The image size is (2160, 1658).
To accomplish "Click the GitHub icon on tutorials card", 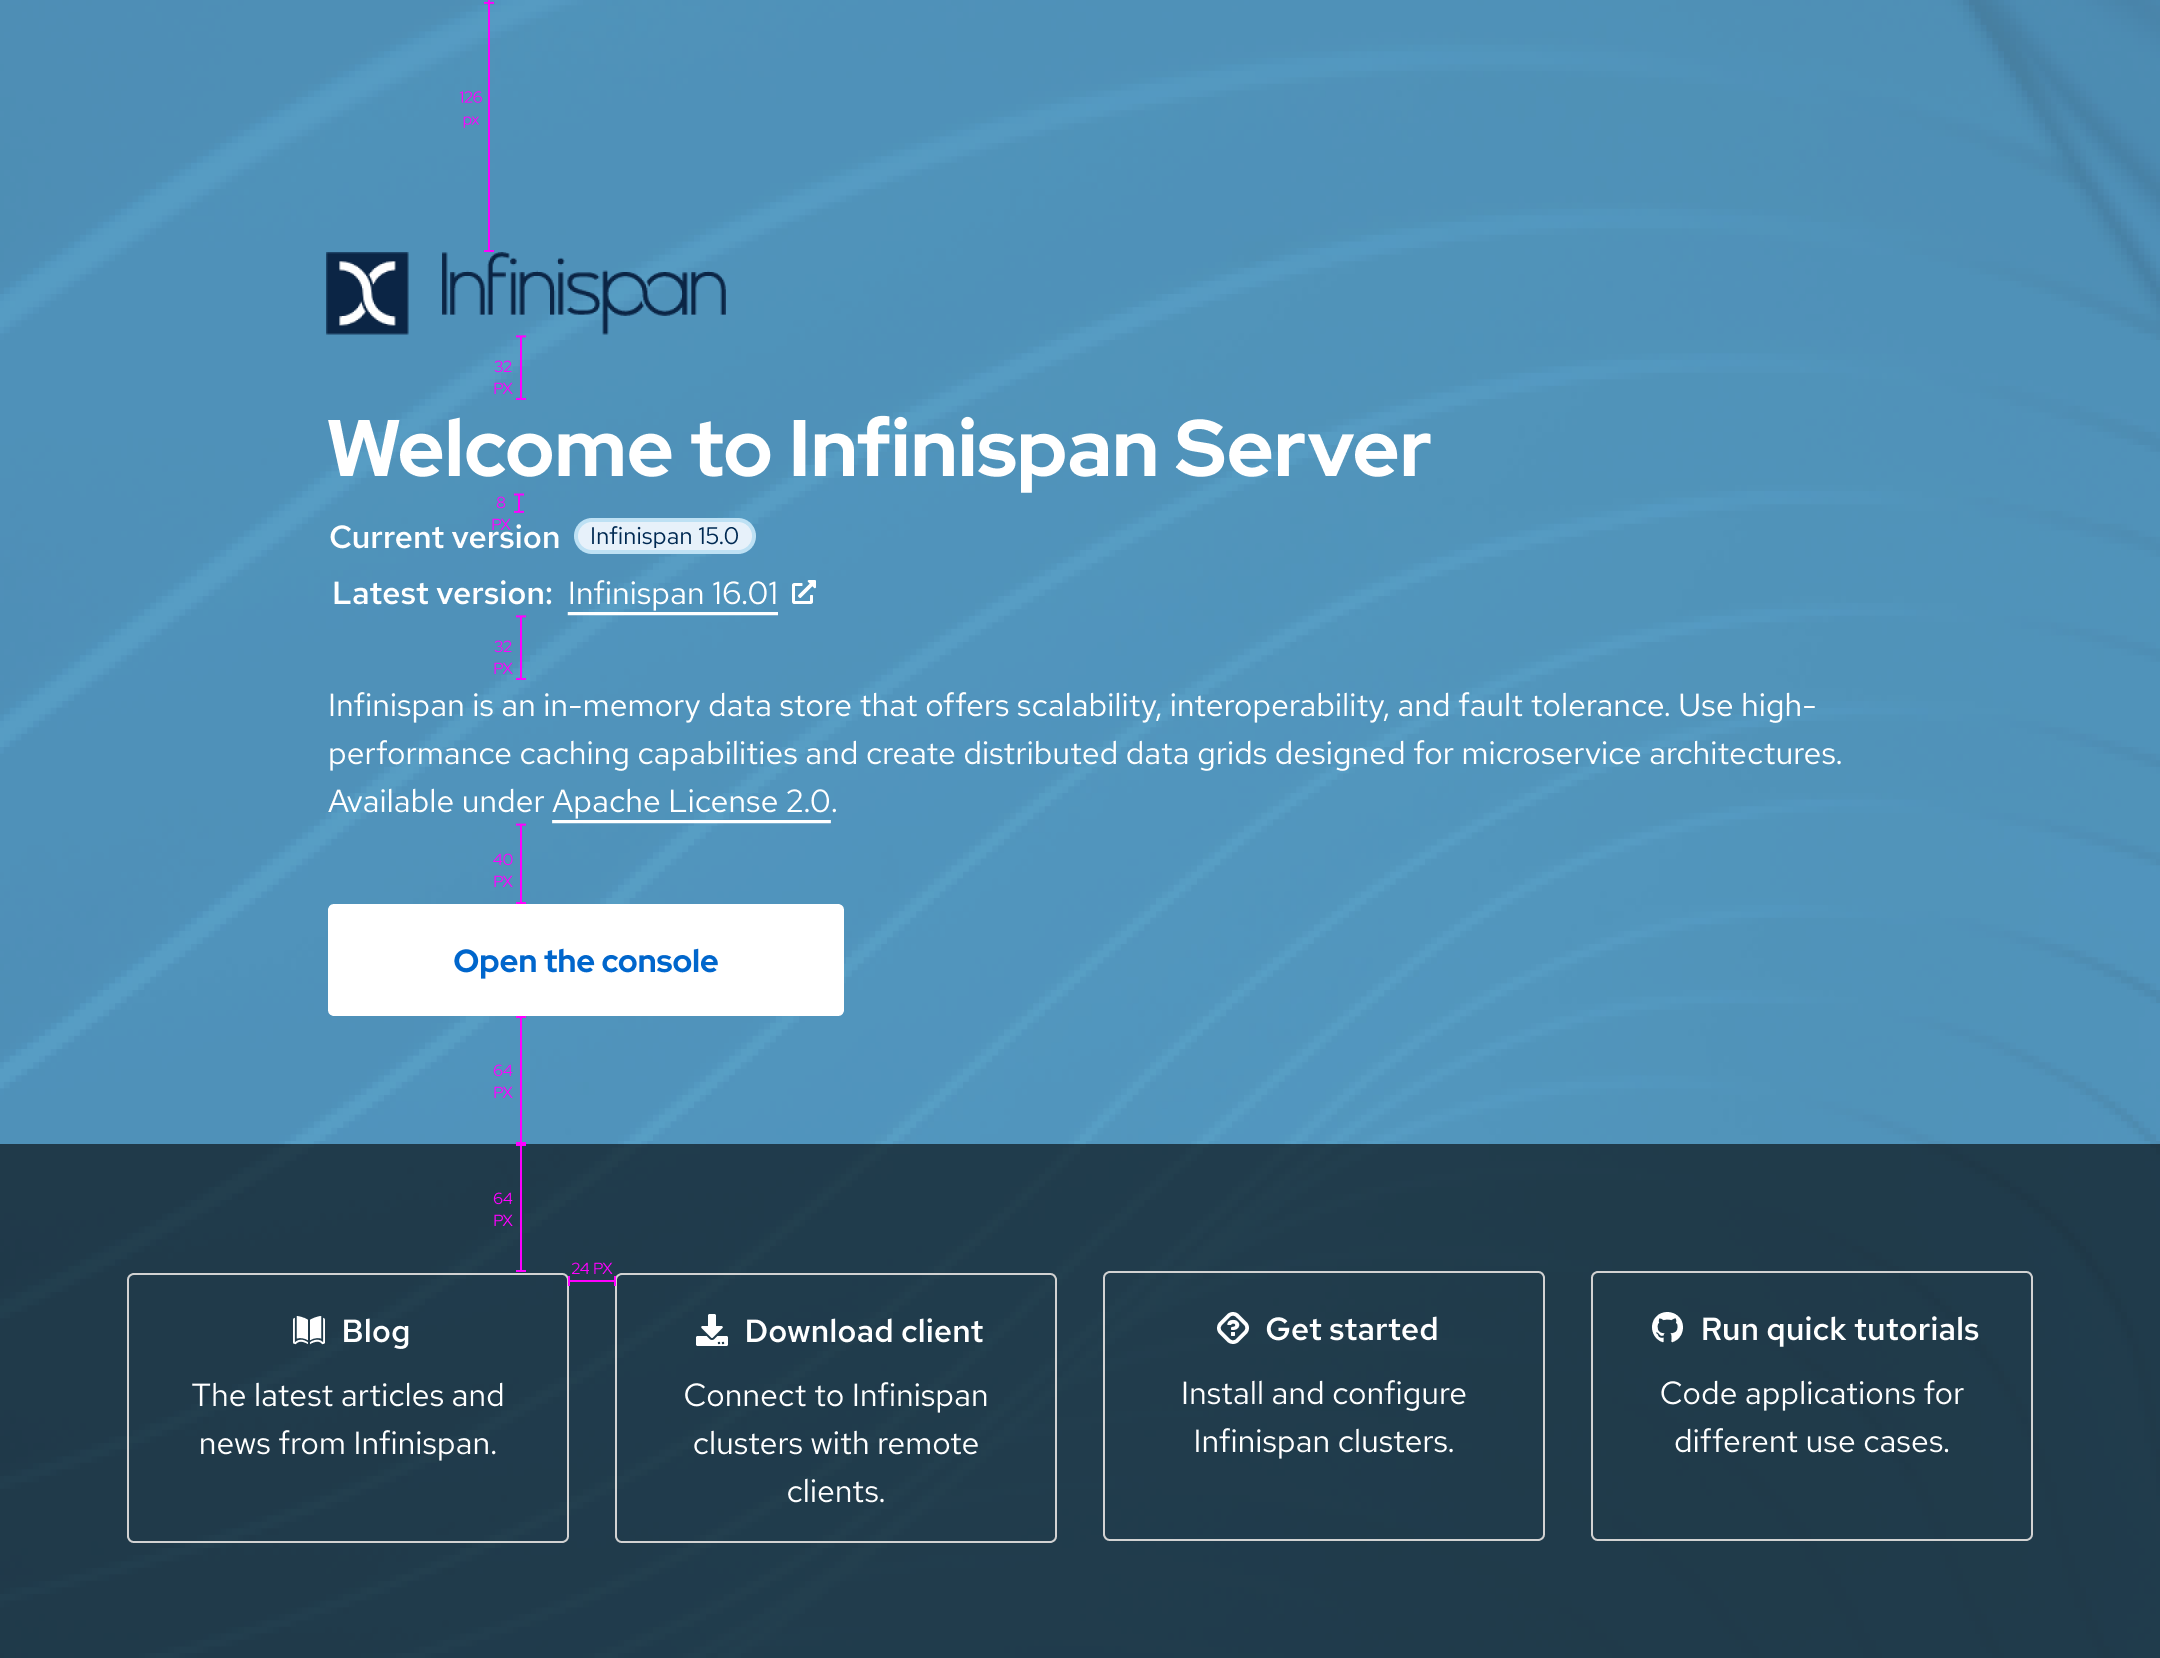I will (1667, 1328).
